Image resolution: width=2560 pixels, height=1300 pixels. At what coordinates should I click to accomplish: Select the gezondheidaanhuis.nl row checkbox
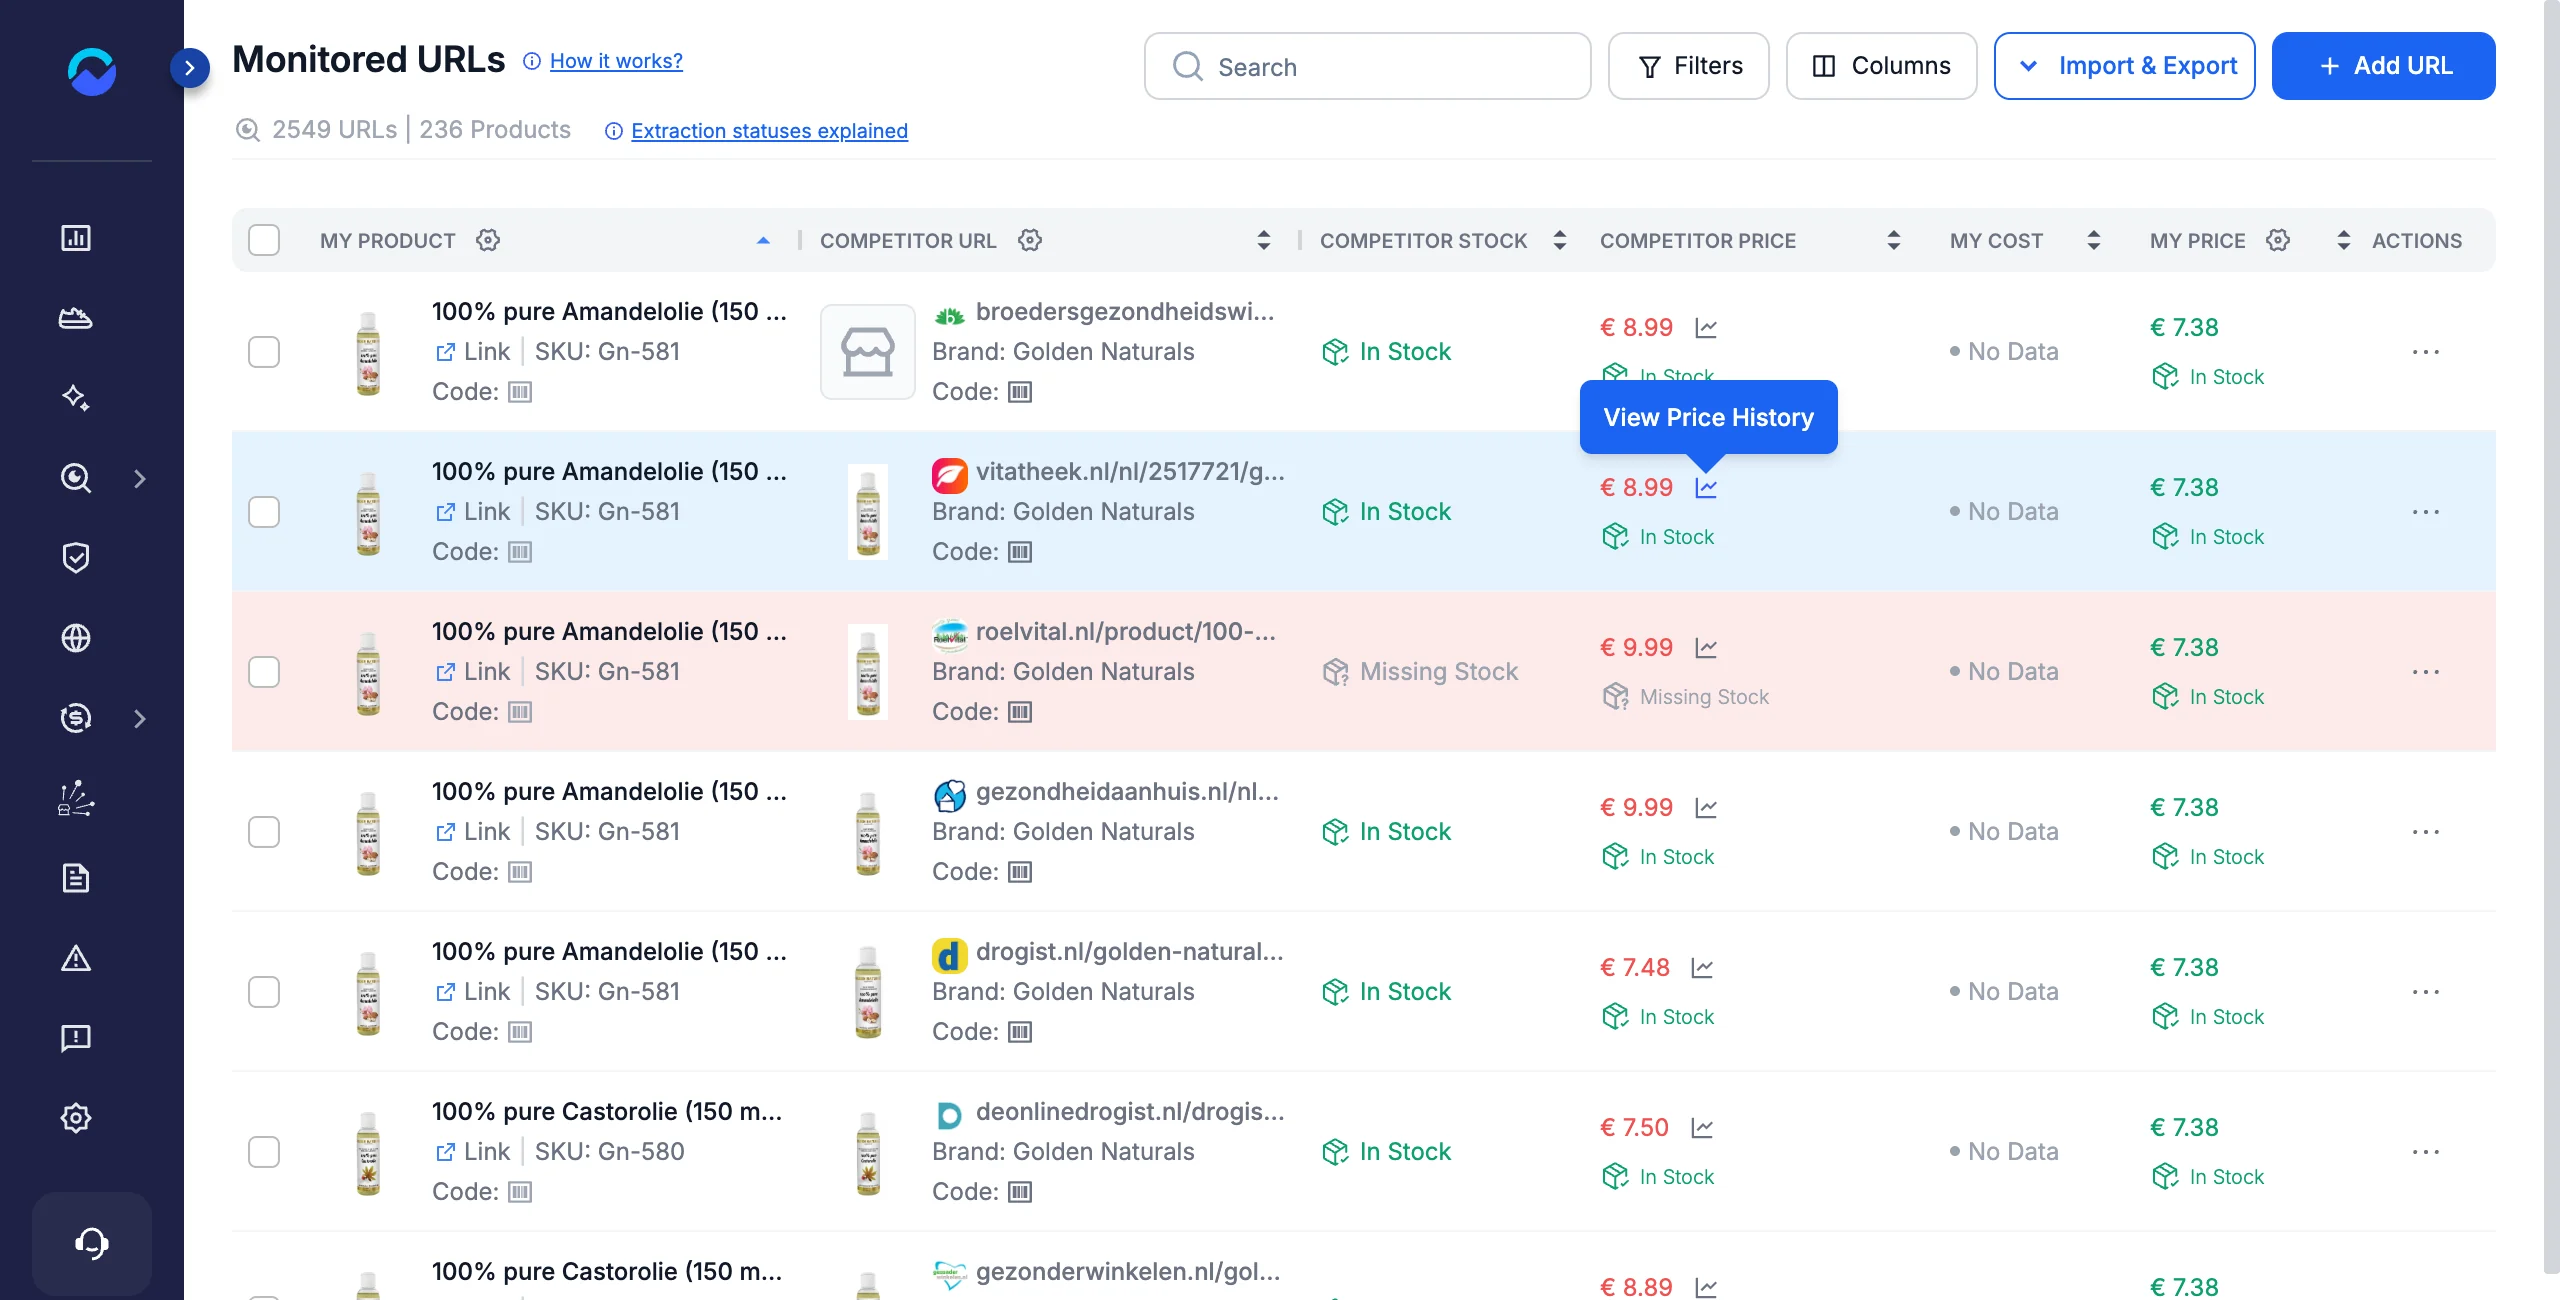point(264,832)
